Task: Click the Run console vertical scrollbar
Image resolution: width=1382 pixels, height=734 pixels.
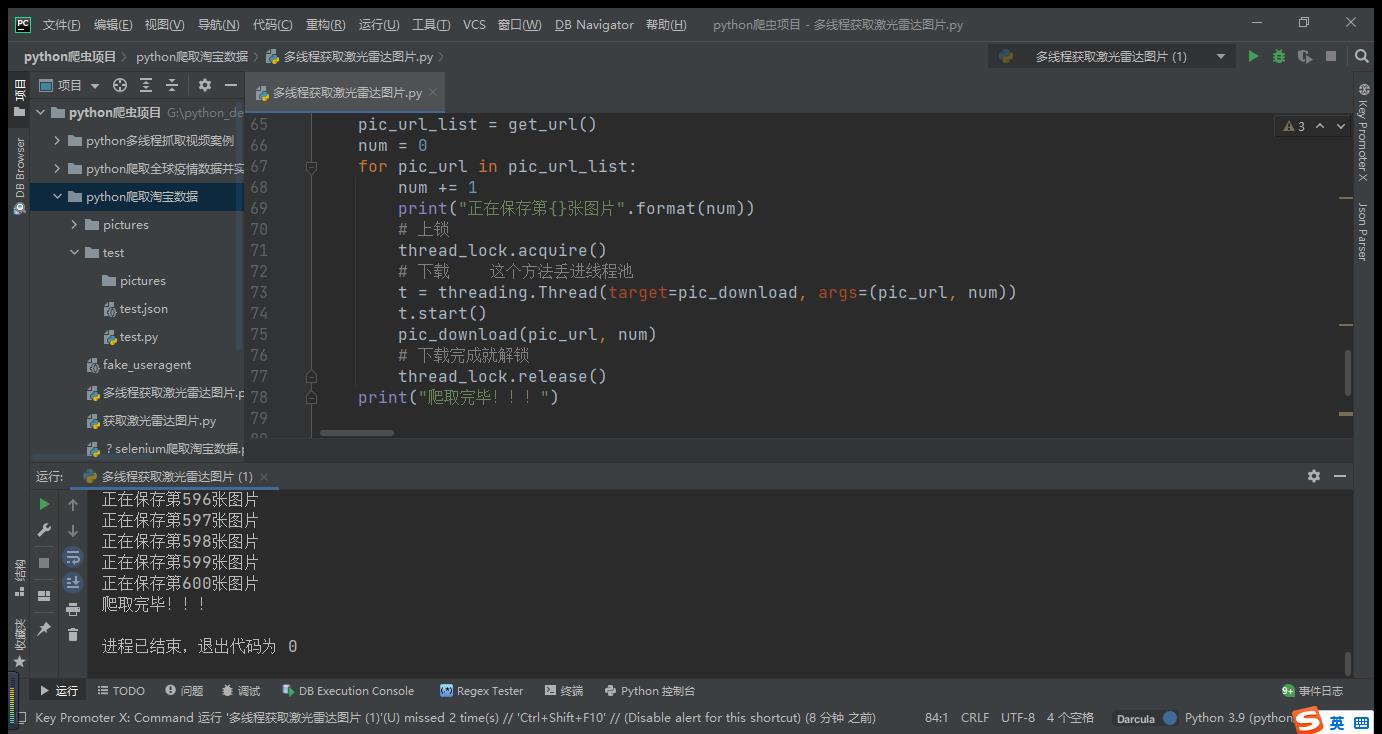Action: click(x=1348, y=663)
